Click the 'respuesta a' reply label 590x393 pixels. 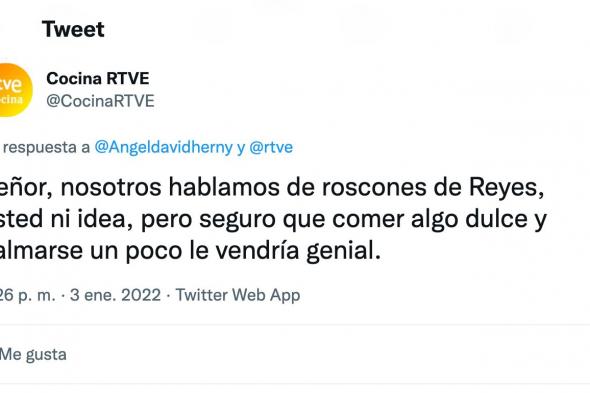point(46,147)
